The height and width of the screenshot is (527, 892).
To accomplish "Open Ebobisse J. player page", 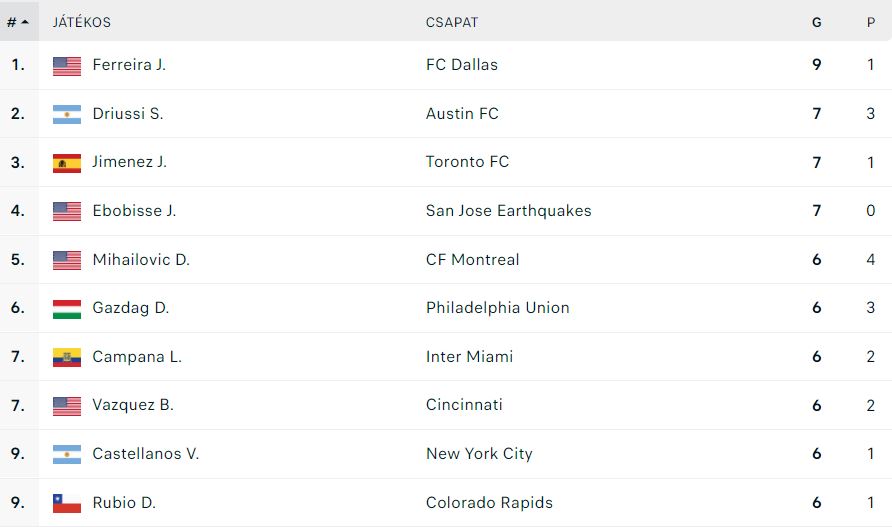I will [x=134, y=211].
